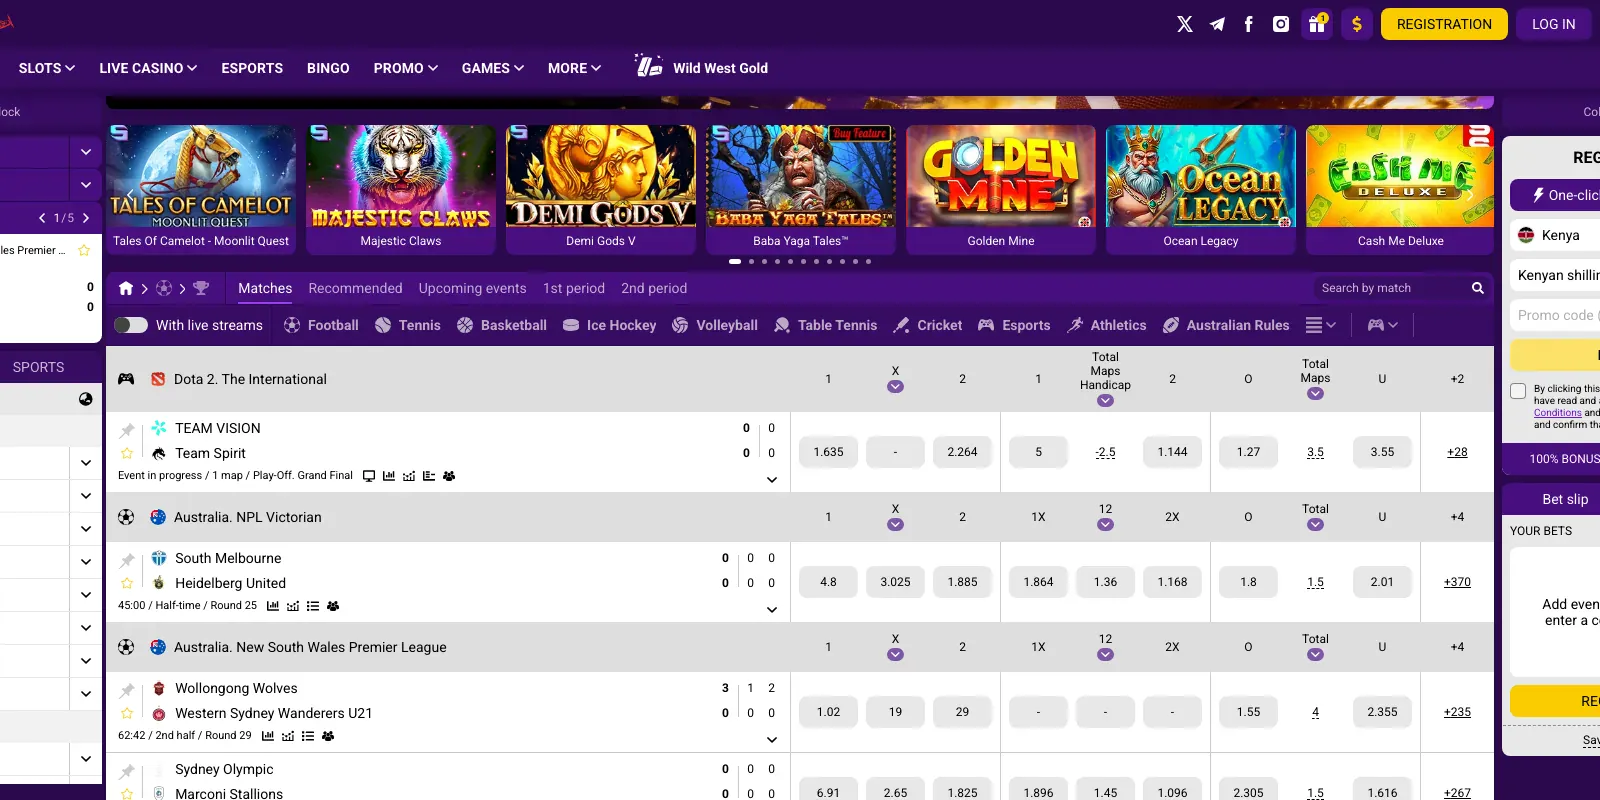Screen dimensions: 1600x800
Task: Favorite the Heidelberg United match star
Action: [127, 583]
